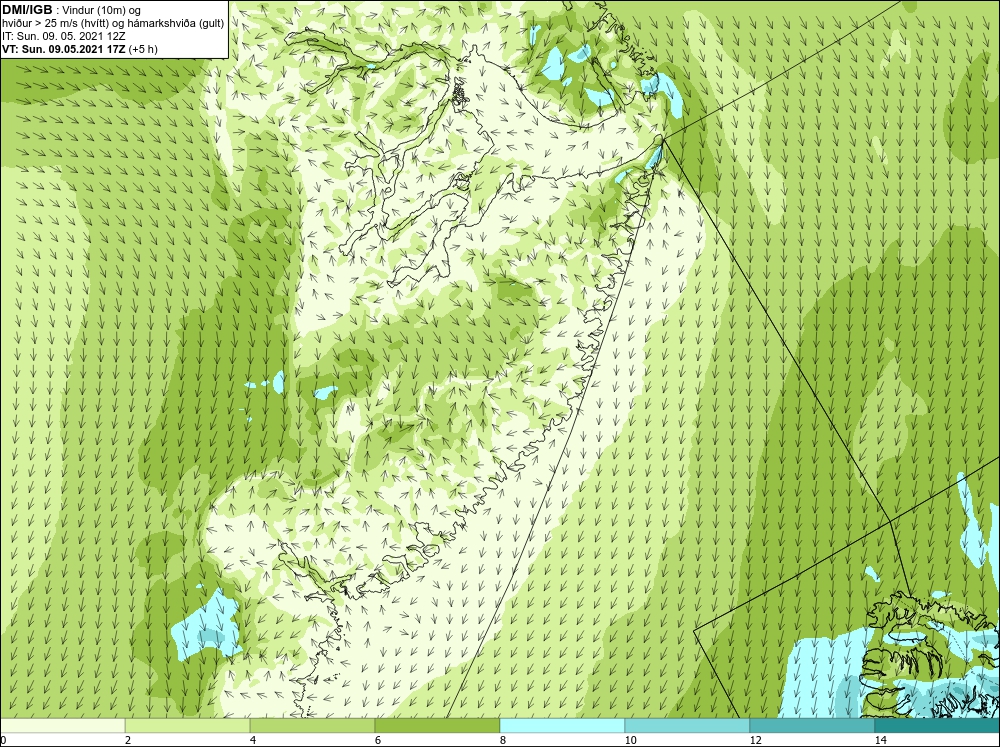
Task: Click the 8–10 m/s light cyan legend swatch
Action: 562,725
